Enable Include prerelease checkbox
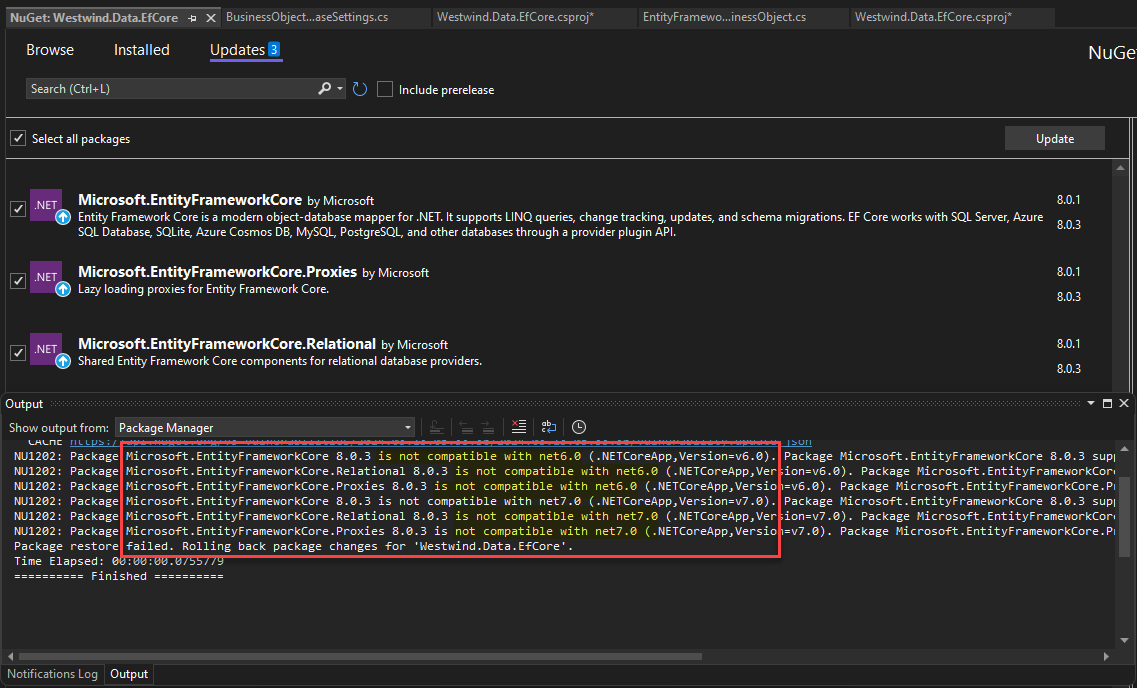 click(385, 89)
